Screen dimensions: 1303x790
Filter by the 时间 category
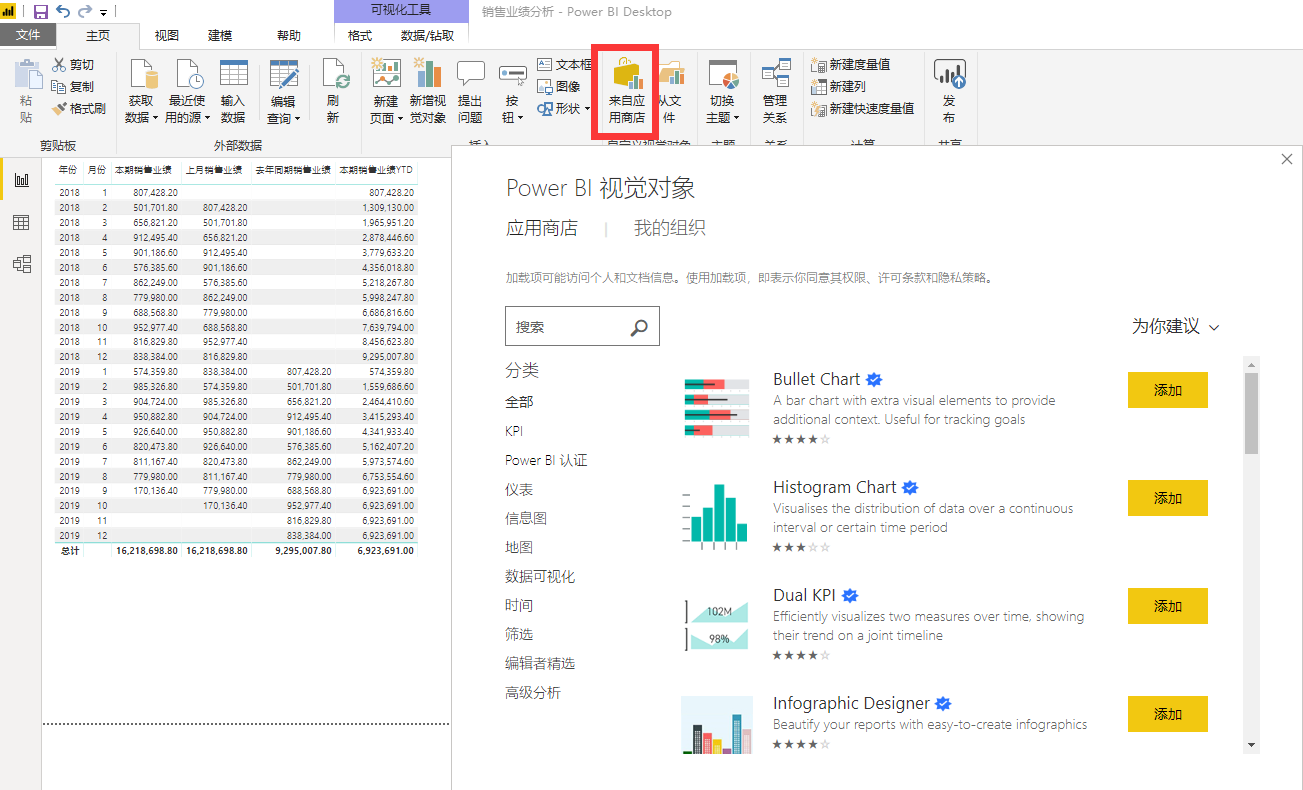pyautogui.click(x=519, y=606)
